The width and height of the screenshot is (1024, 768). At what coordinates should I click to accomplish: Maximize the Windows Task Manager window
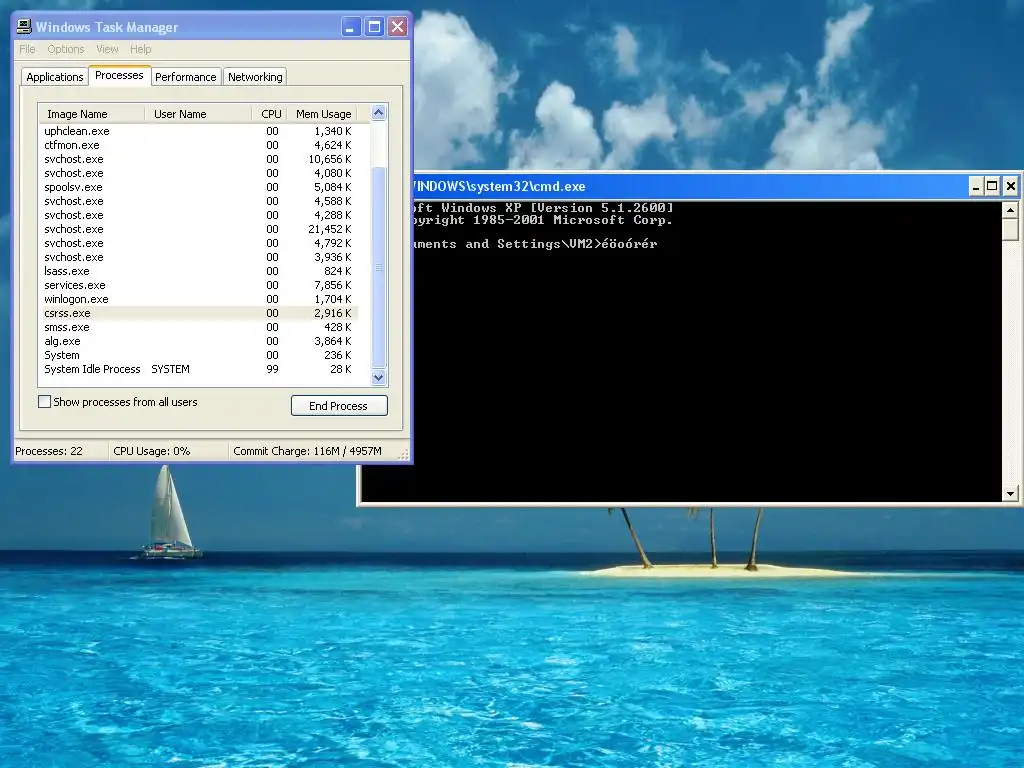click(x=374, y=27)
